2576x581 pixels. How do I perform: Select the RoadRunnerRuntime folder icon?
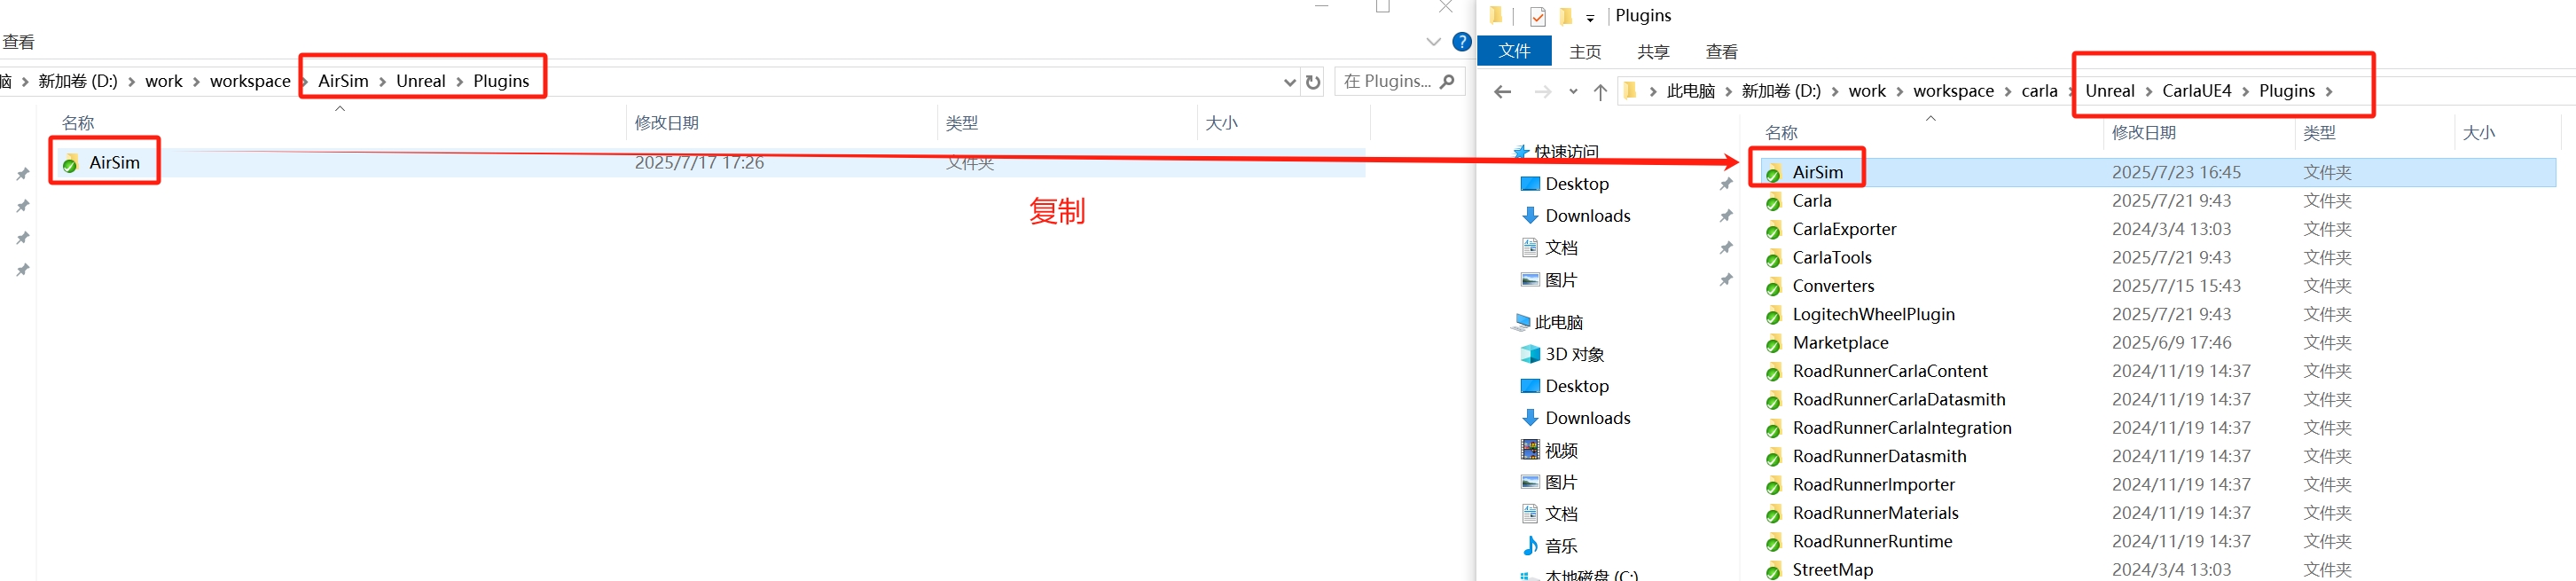(1773, 542)
